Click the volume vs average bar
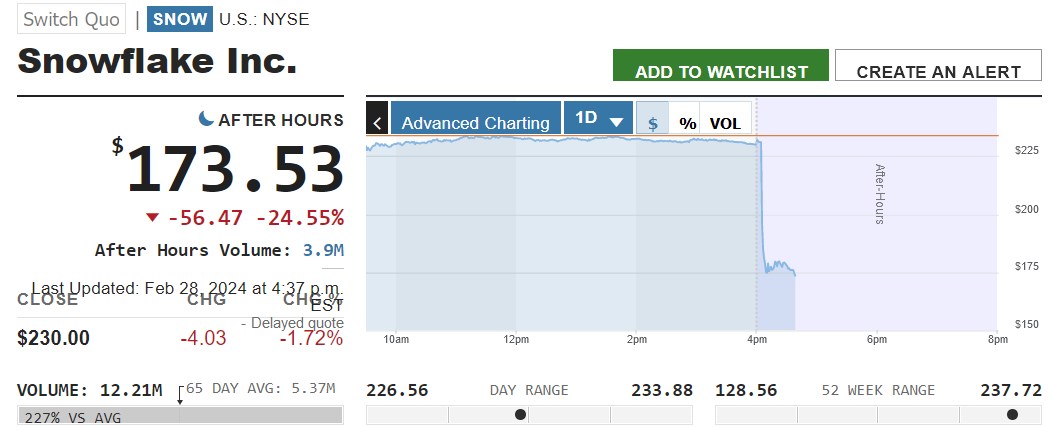This screenshot has width=1055, height=427. [x=180, y=416]
